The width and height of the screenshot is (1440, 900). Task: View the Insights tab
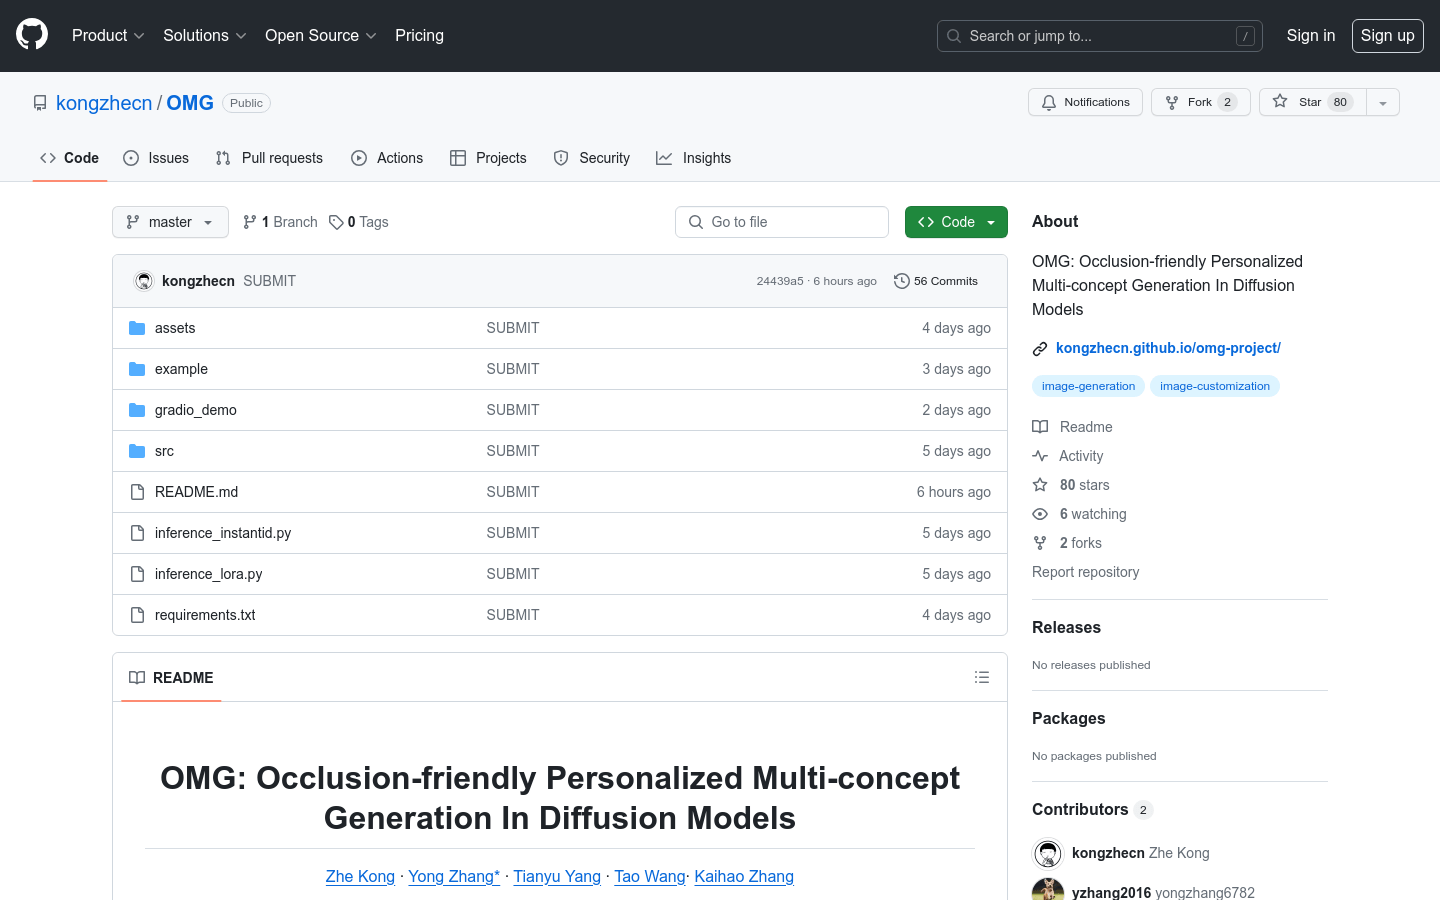(x=693, y=158)
